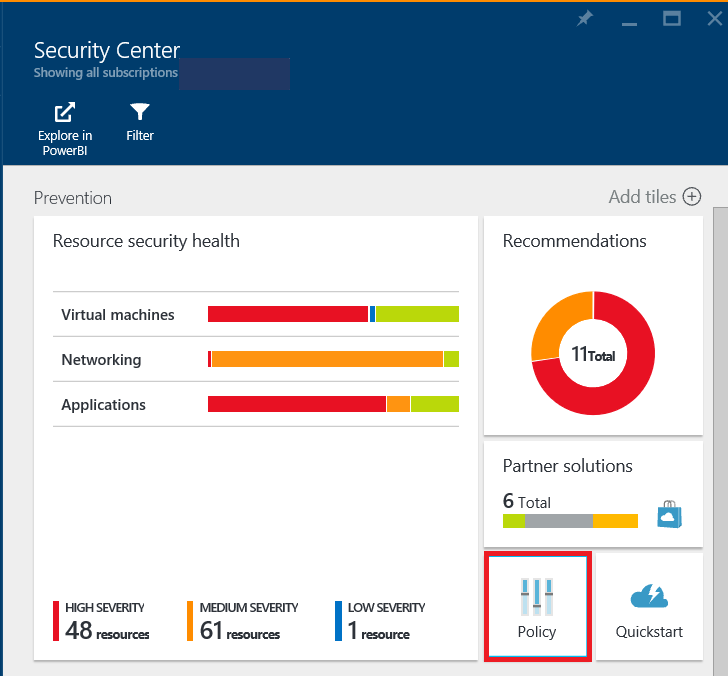Click the 6 Total partner solutions count

pos(526,501)
